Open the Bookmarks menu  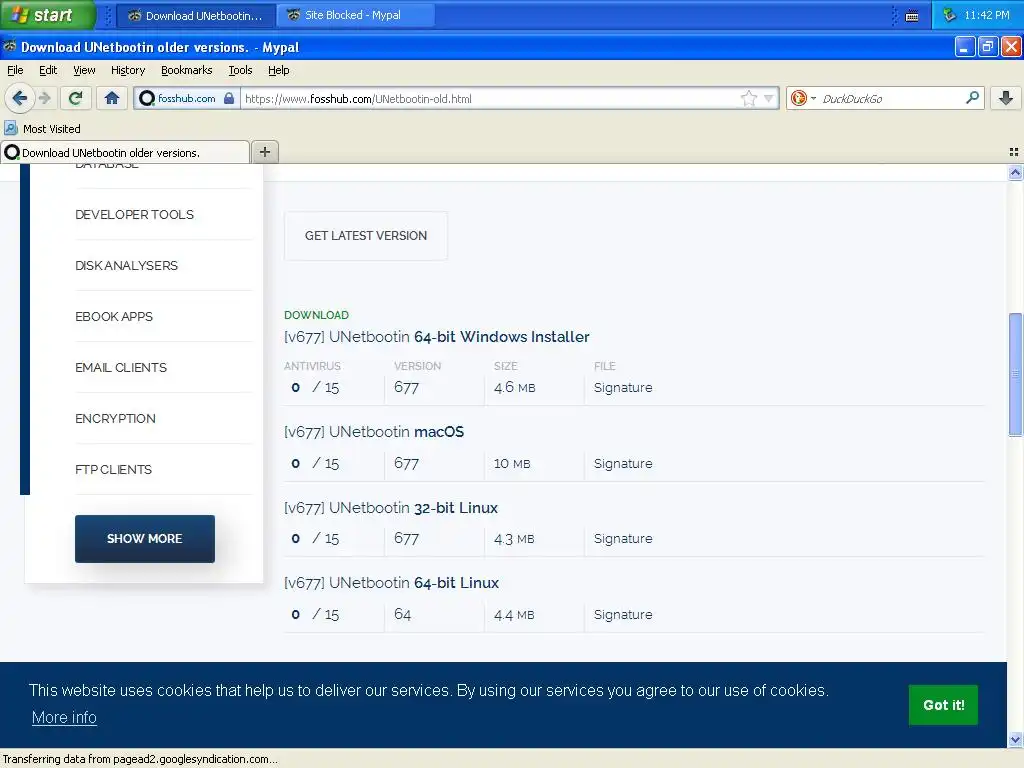pyautogui.click(x=187, y=70)
